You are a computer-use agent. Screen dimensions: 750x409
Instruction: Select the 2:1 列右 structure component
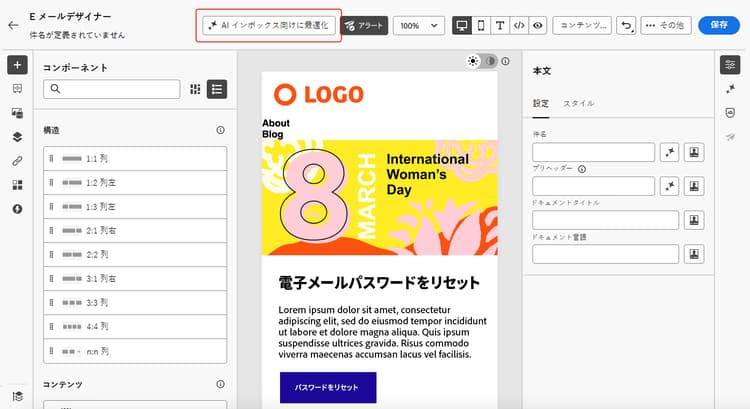coord(135,231)
